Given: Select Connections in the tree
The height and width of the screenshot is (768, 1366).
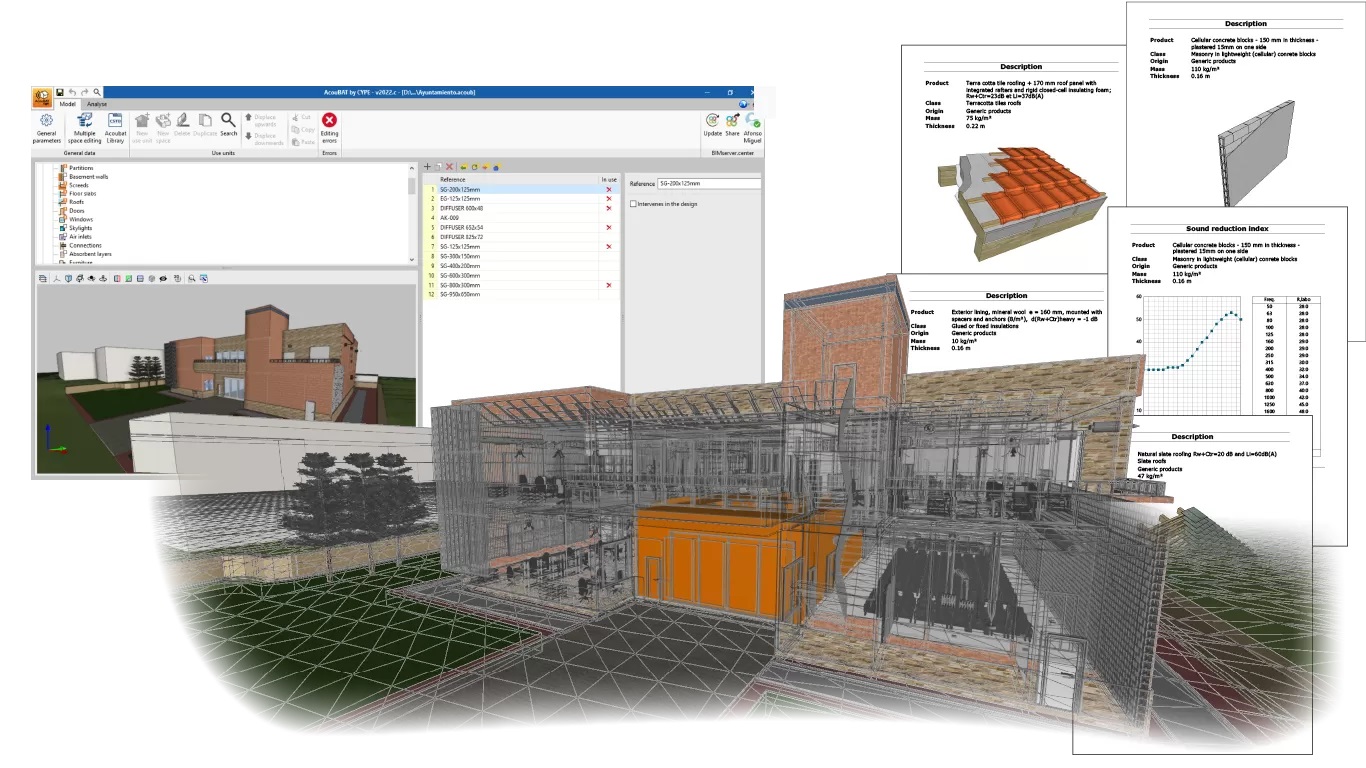Looking at the screenshot, I should pyautogui.click(x=85, y=245).
